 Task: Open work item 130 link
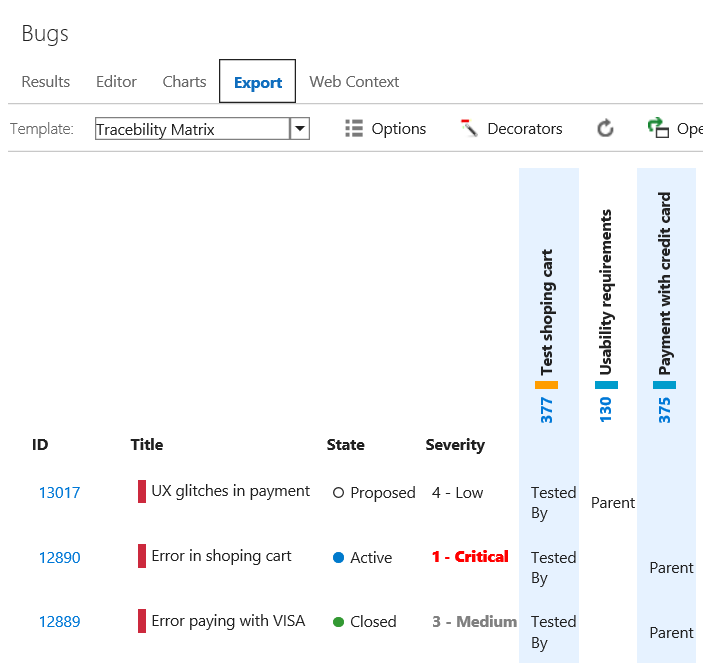[605, 410]
